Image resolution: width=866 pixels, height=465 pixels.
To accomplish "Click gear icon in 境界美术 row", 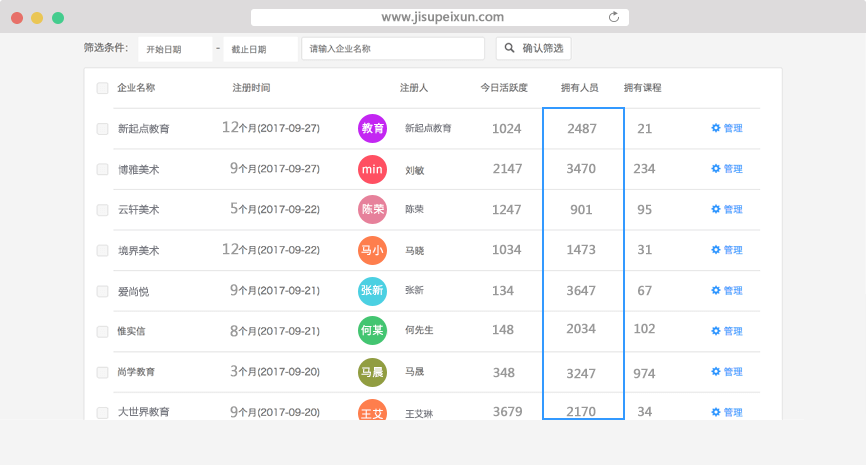I will [x=716, y=250].
